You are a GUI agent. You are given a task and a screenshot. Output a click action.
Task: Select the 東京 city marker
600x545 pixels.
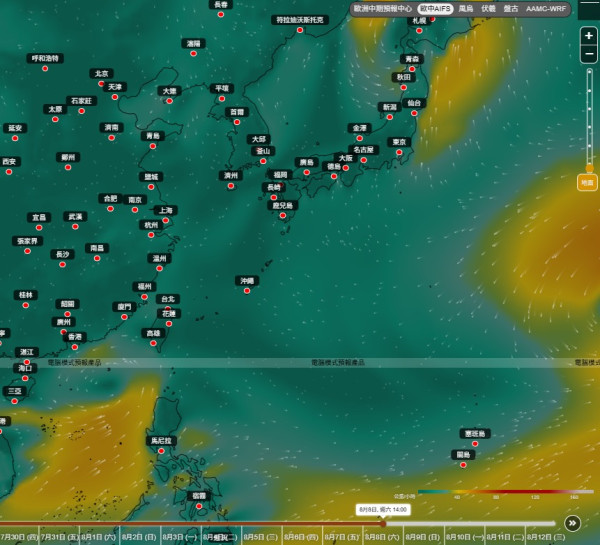coord(399,152)
